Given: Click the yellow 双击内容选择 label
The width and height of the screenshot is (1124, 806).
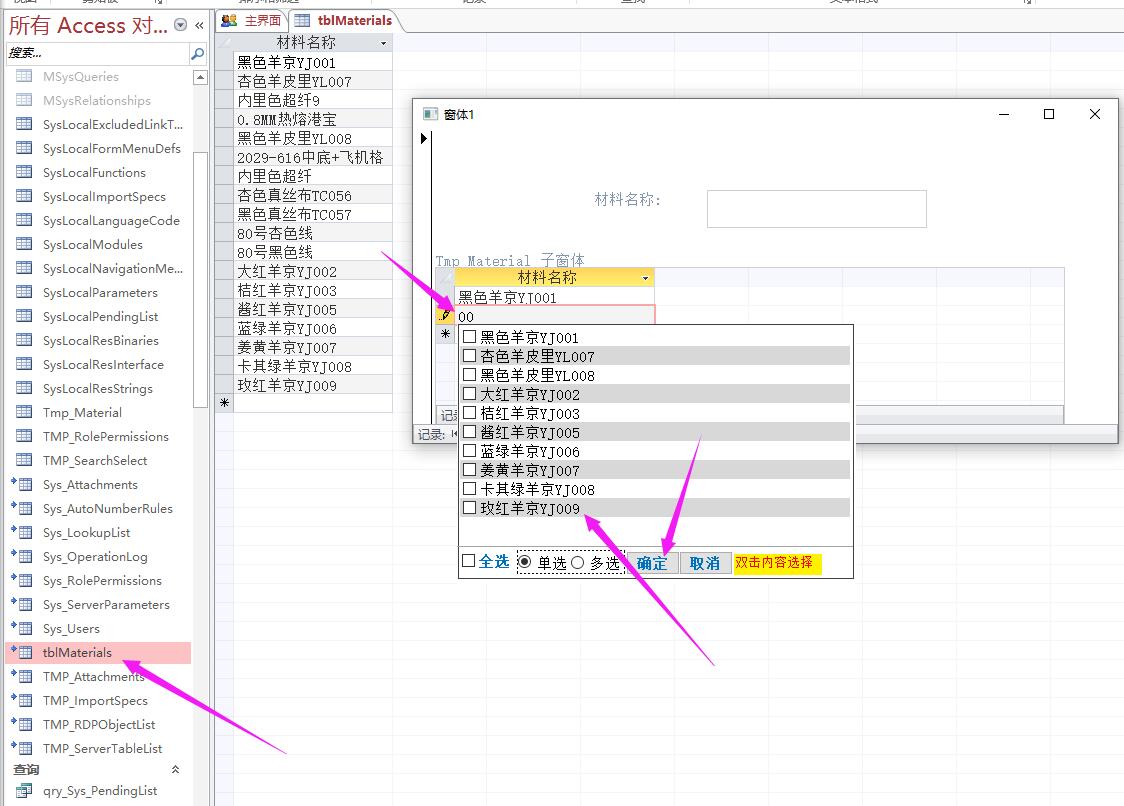Looking at the screenshot, I should pyautogui.click(x=778, y=563).
